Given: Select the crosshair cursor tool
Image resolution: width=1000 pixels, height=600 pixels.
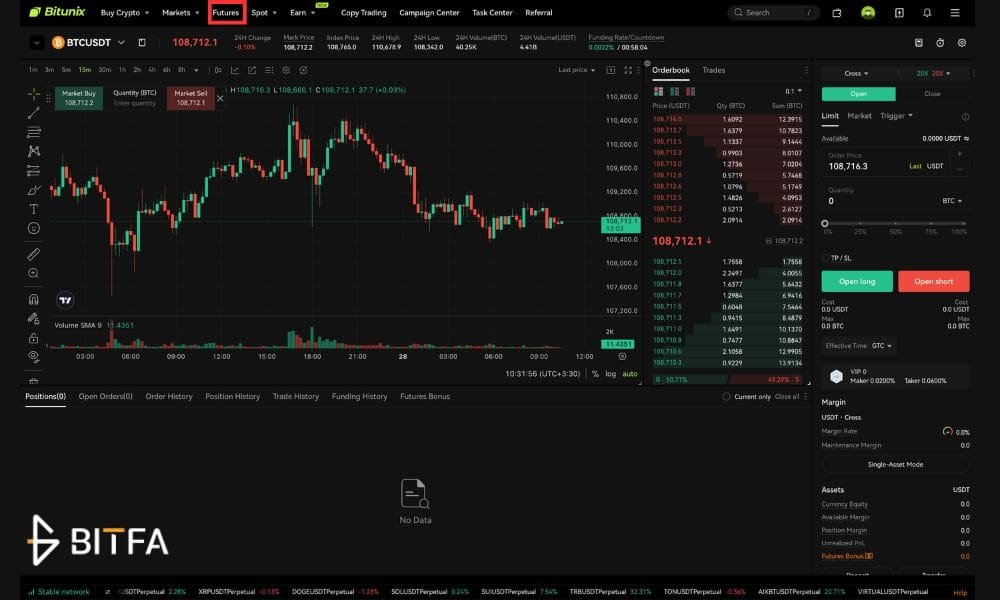Looking at the screenshot, I should point(34,94).
